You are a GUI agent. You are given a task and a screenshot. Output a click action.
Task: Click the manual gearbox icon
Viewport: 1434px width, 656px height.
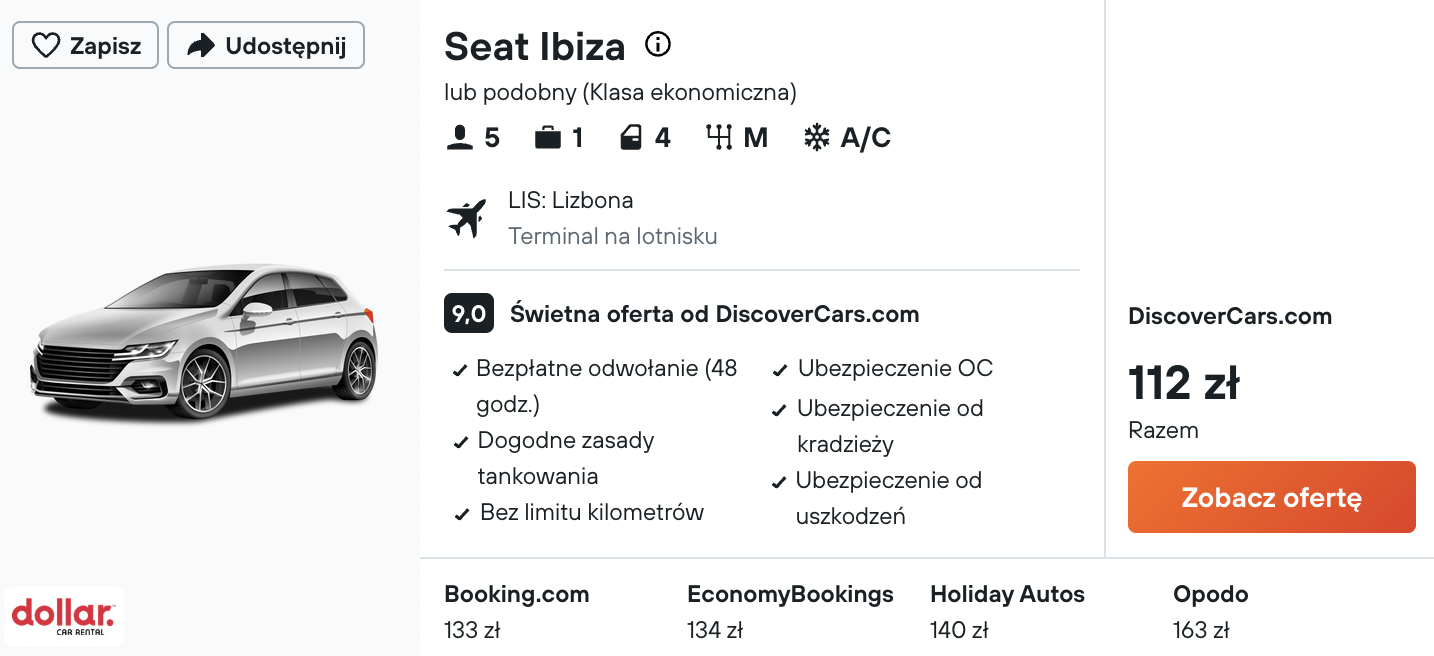click(720, 138)
